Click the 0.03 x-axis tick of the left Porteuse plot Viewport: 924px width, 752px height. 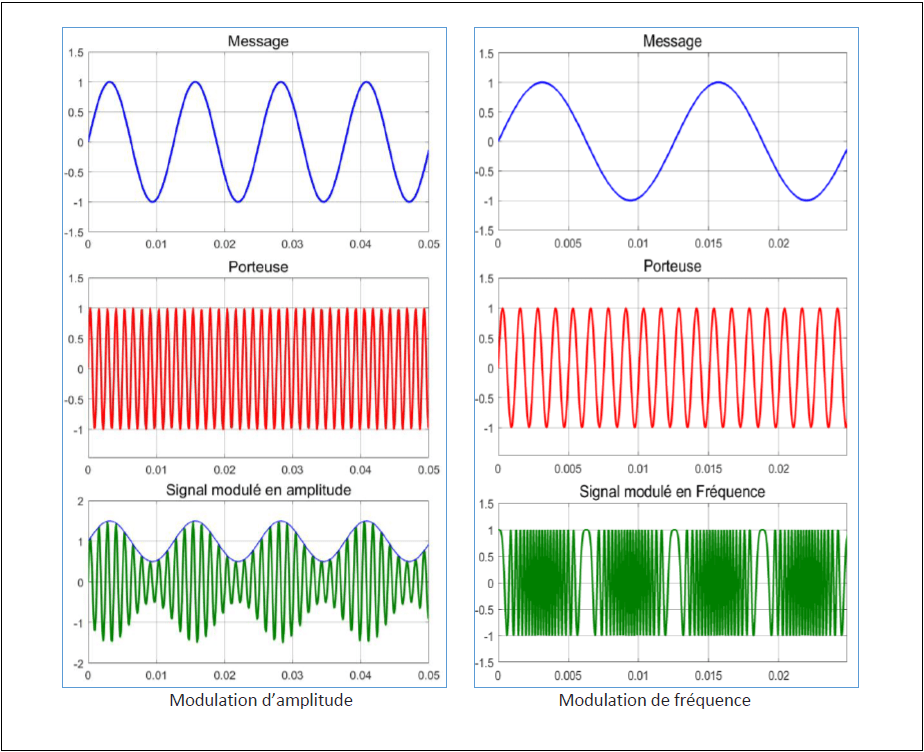(292, 469)
